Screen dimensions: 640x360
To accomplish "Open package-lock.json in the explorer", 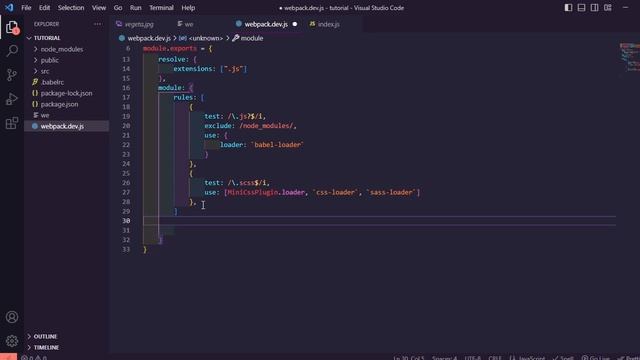I will coord(67,93).
